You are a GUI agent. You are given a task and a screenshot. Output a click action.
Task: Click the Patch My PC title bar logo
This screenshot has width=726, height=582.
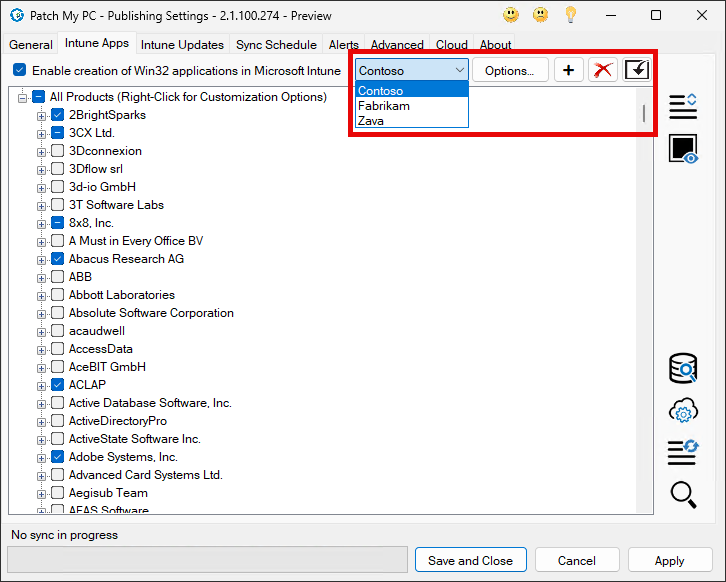[x=17, y=15]
